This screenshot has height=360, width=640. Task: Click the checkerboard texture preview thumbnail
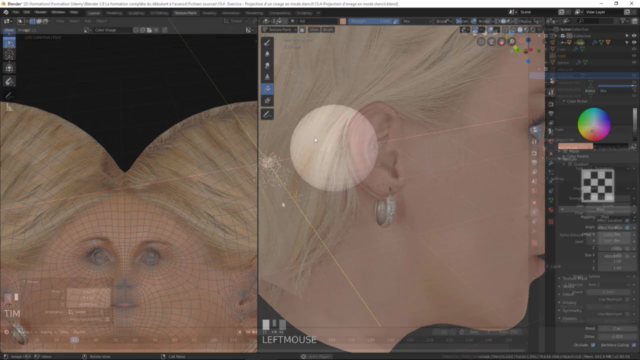[x=598, y=186]
